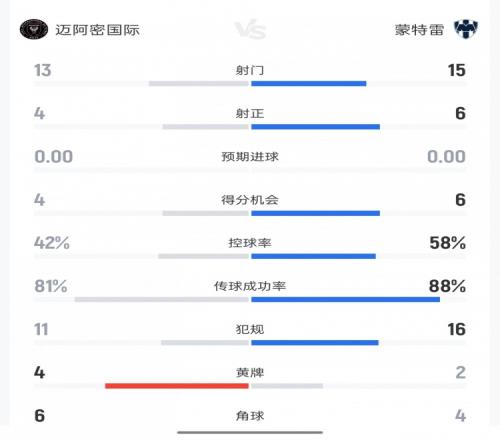Click the blue 传球成功率 bar for Monterrey

346,299
